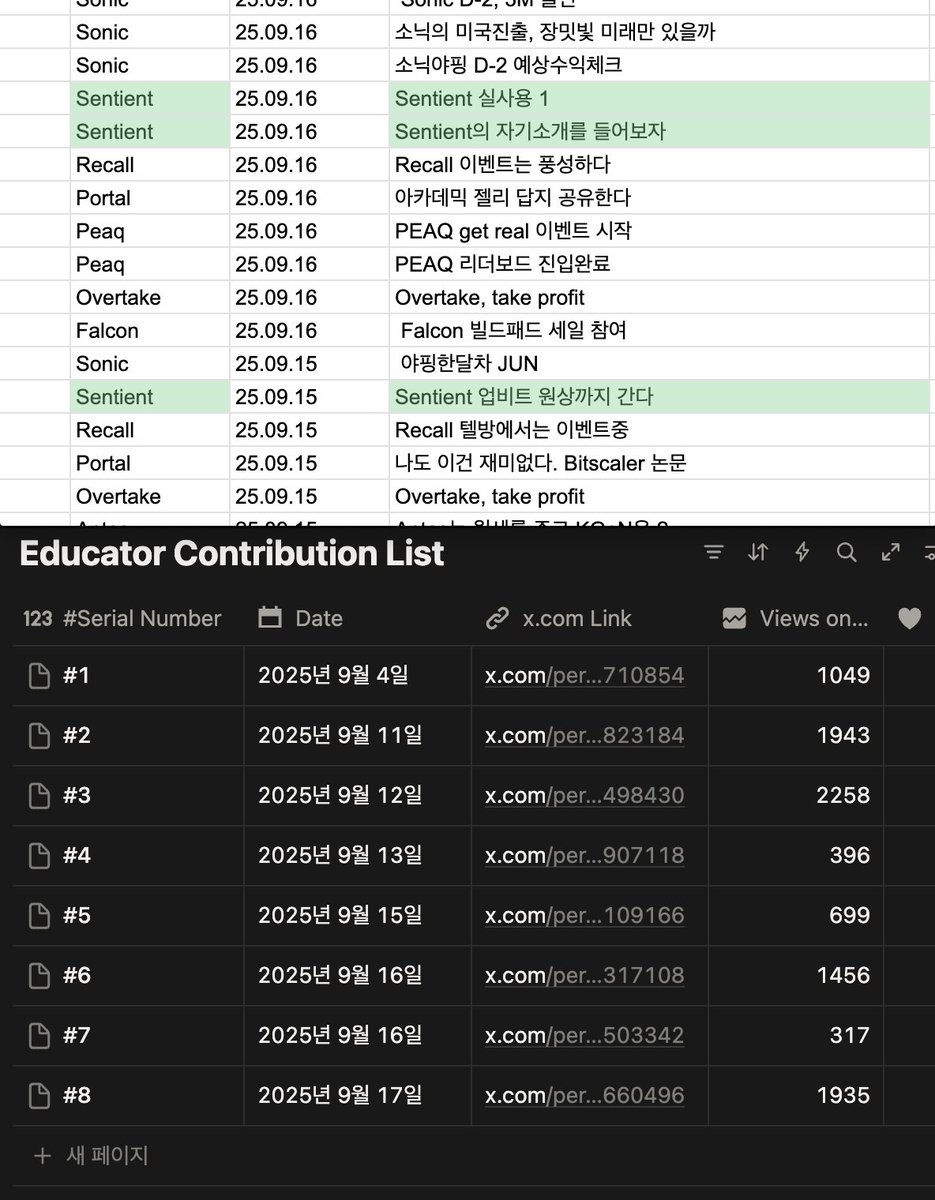The width and height of the screenshot is (935, 1200).
Task: Add a new page with 새 페이지
Action: 91,1156
